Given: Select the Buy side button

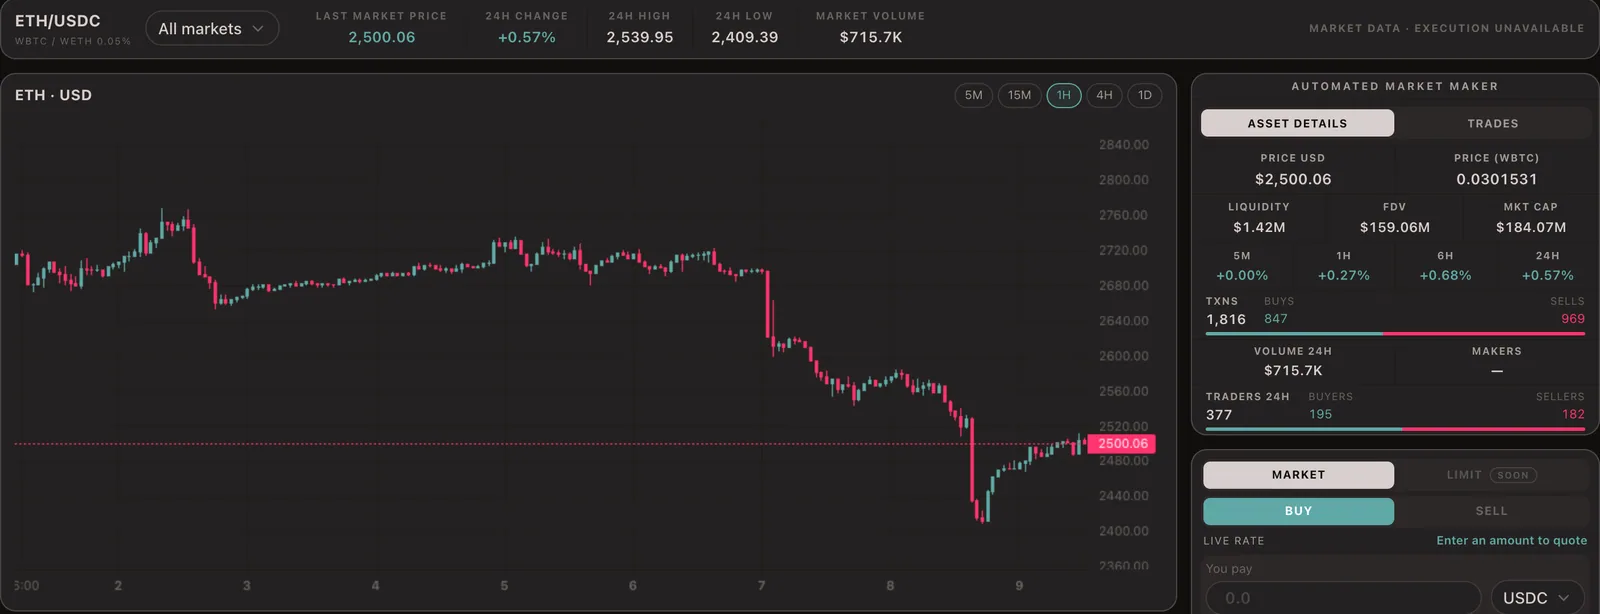Looking at the screenshot, I should coord(1298,511).
